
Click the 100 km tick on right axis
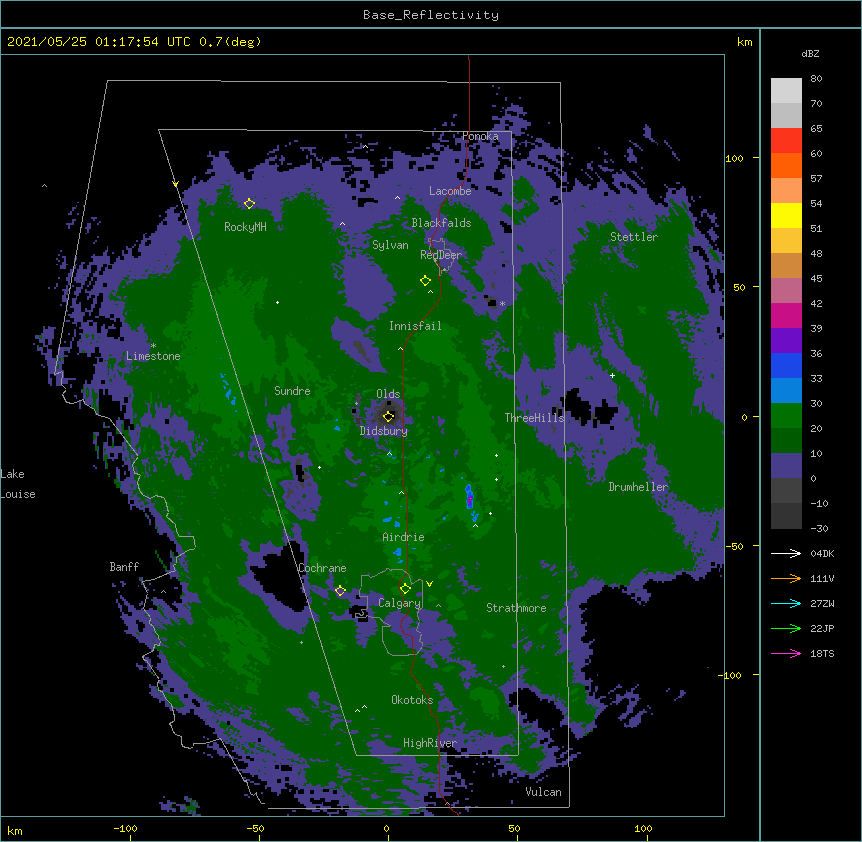[x=734, y=158]
